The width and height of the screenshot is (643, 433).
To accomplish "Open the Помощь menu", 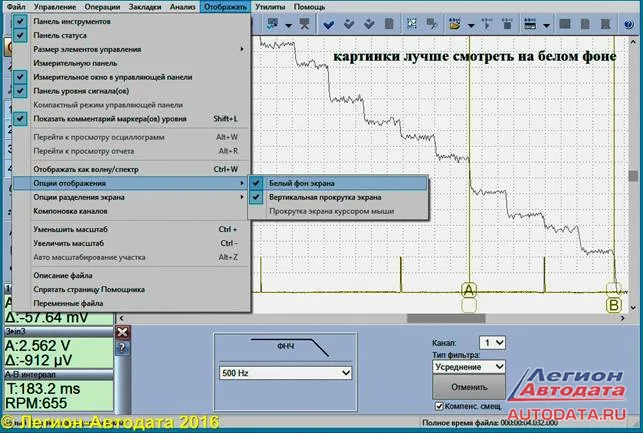I will point(309,7).
